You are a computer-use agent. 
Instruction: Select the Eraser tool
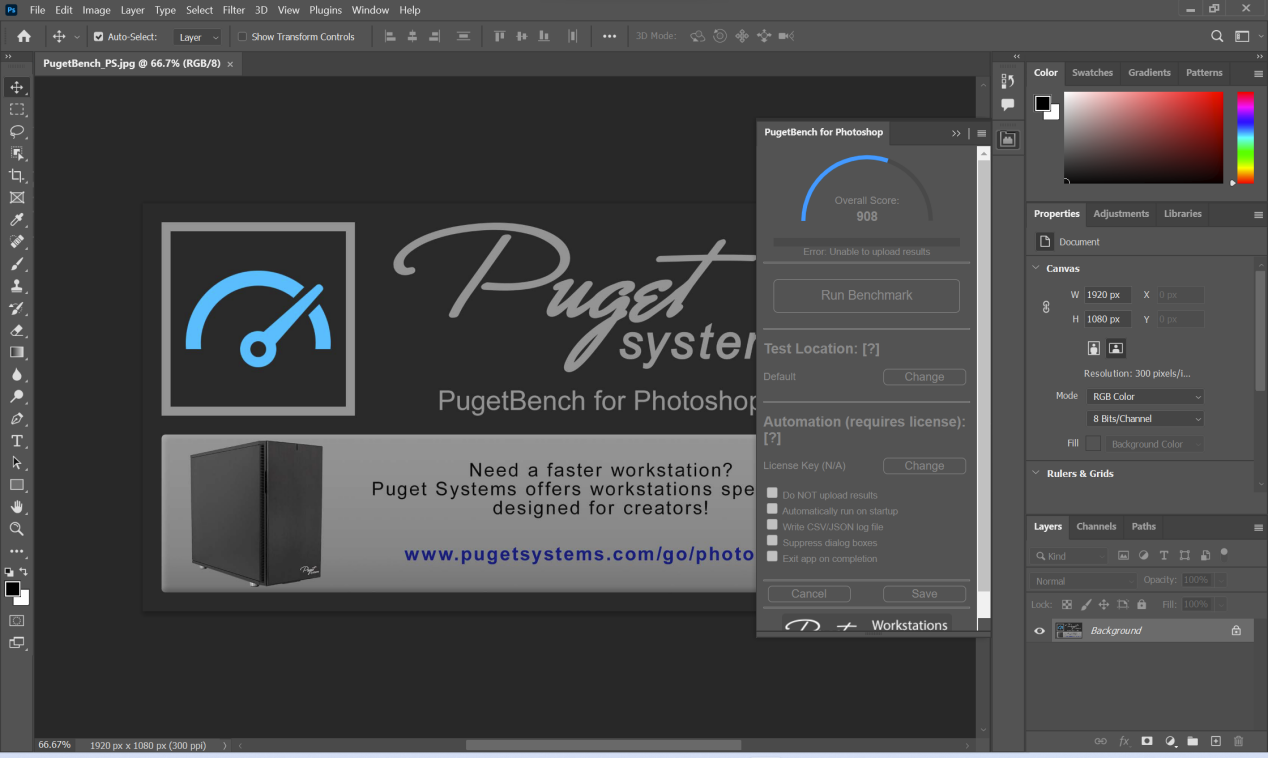[x=17, y=330]
